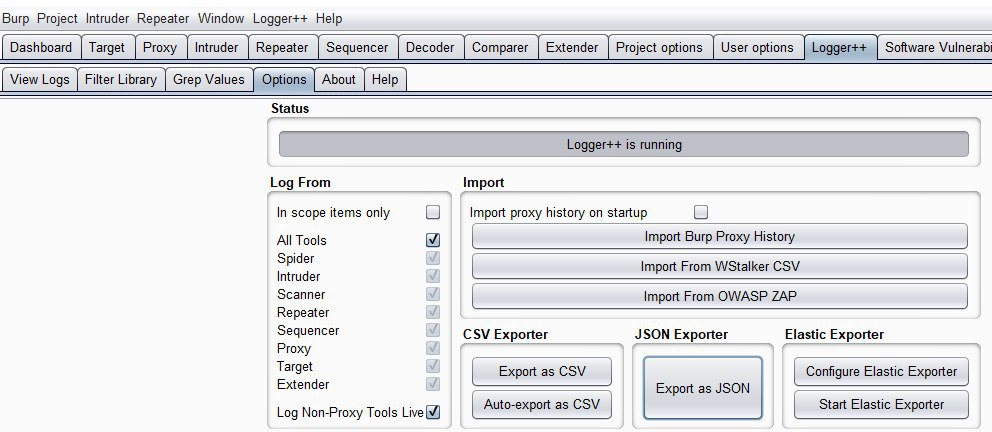Image resolution: width=992 pixels, height=432 pixels.
Task: Click Configure Elastic Exporter button
Action: click(x=881, y=371)
